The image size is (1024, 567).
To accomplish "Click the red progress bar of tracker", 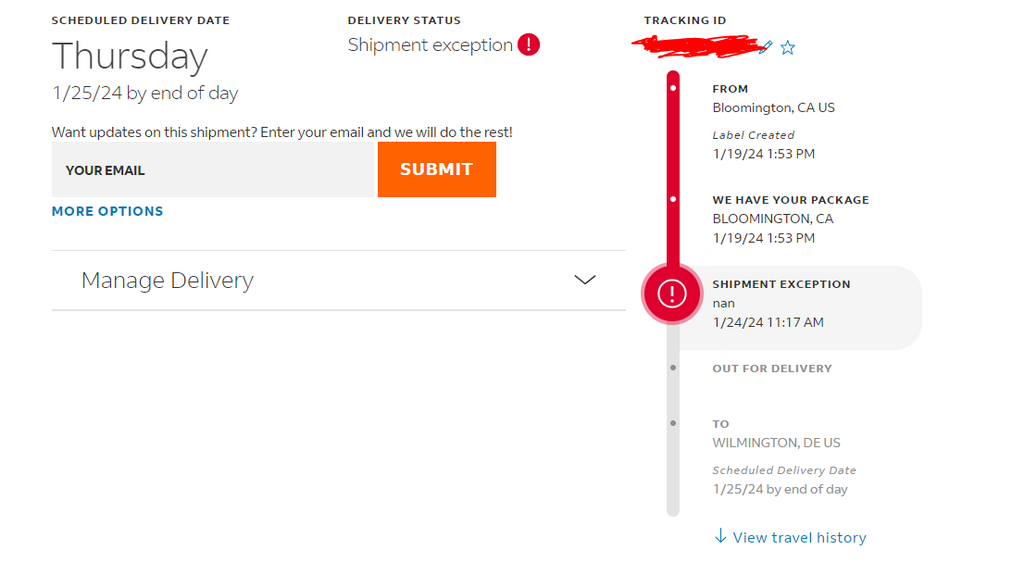I will tap(673, 168).
